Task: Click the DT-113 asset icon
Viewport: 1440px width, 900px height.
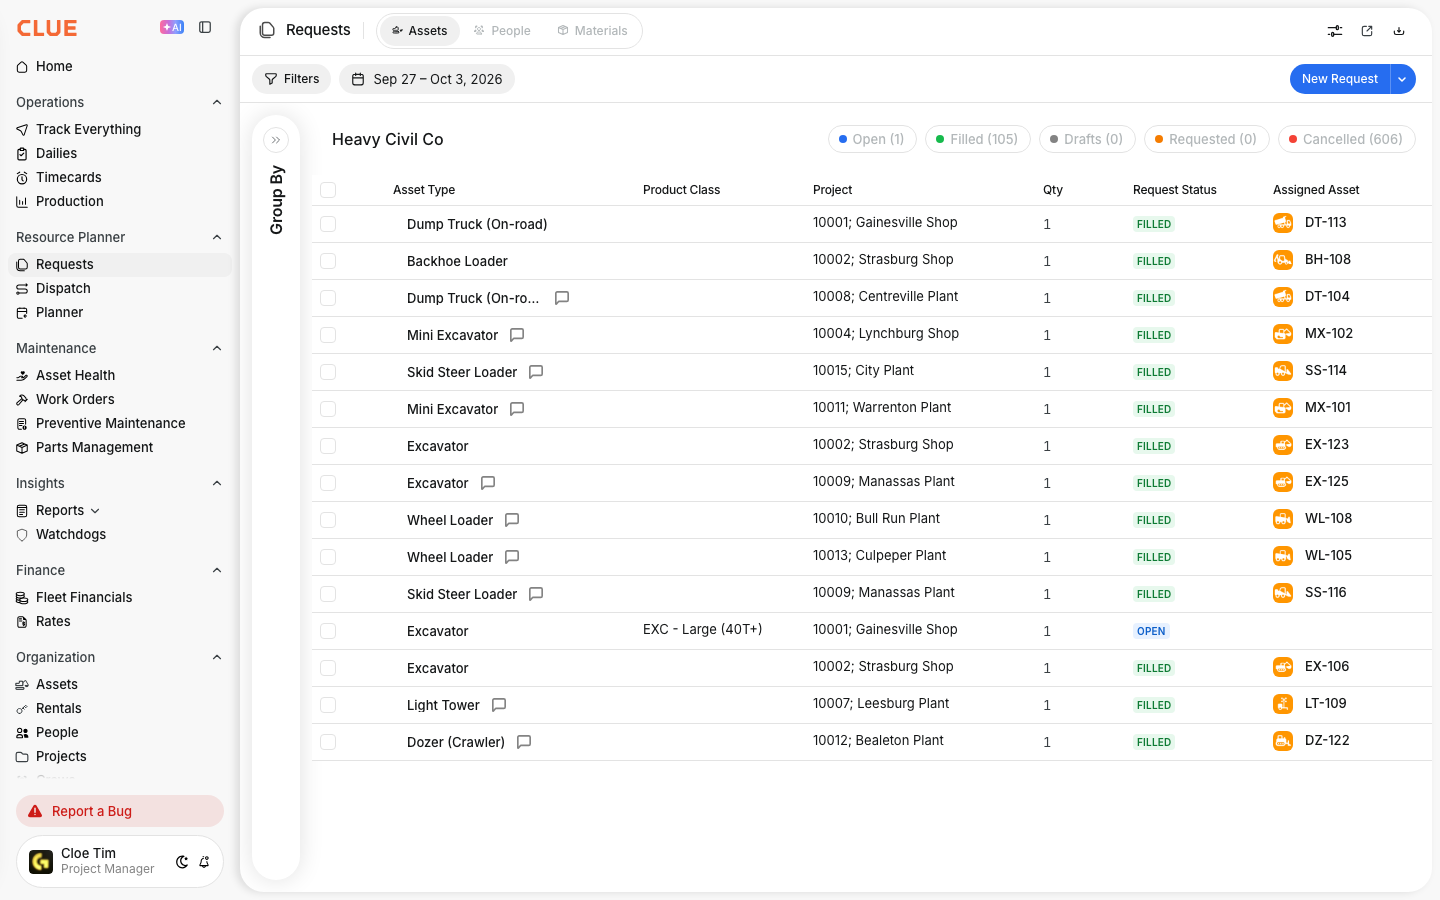Action: click(1283, 223)
